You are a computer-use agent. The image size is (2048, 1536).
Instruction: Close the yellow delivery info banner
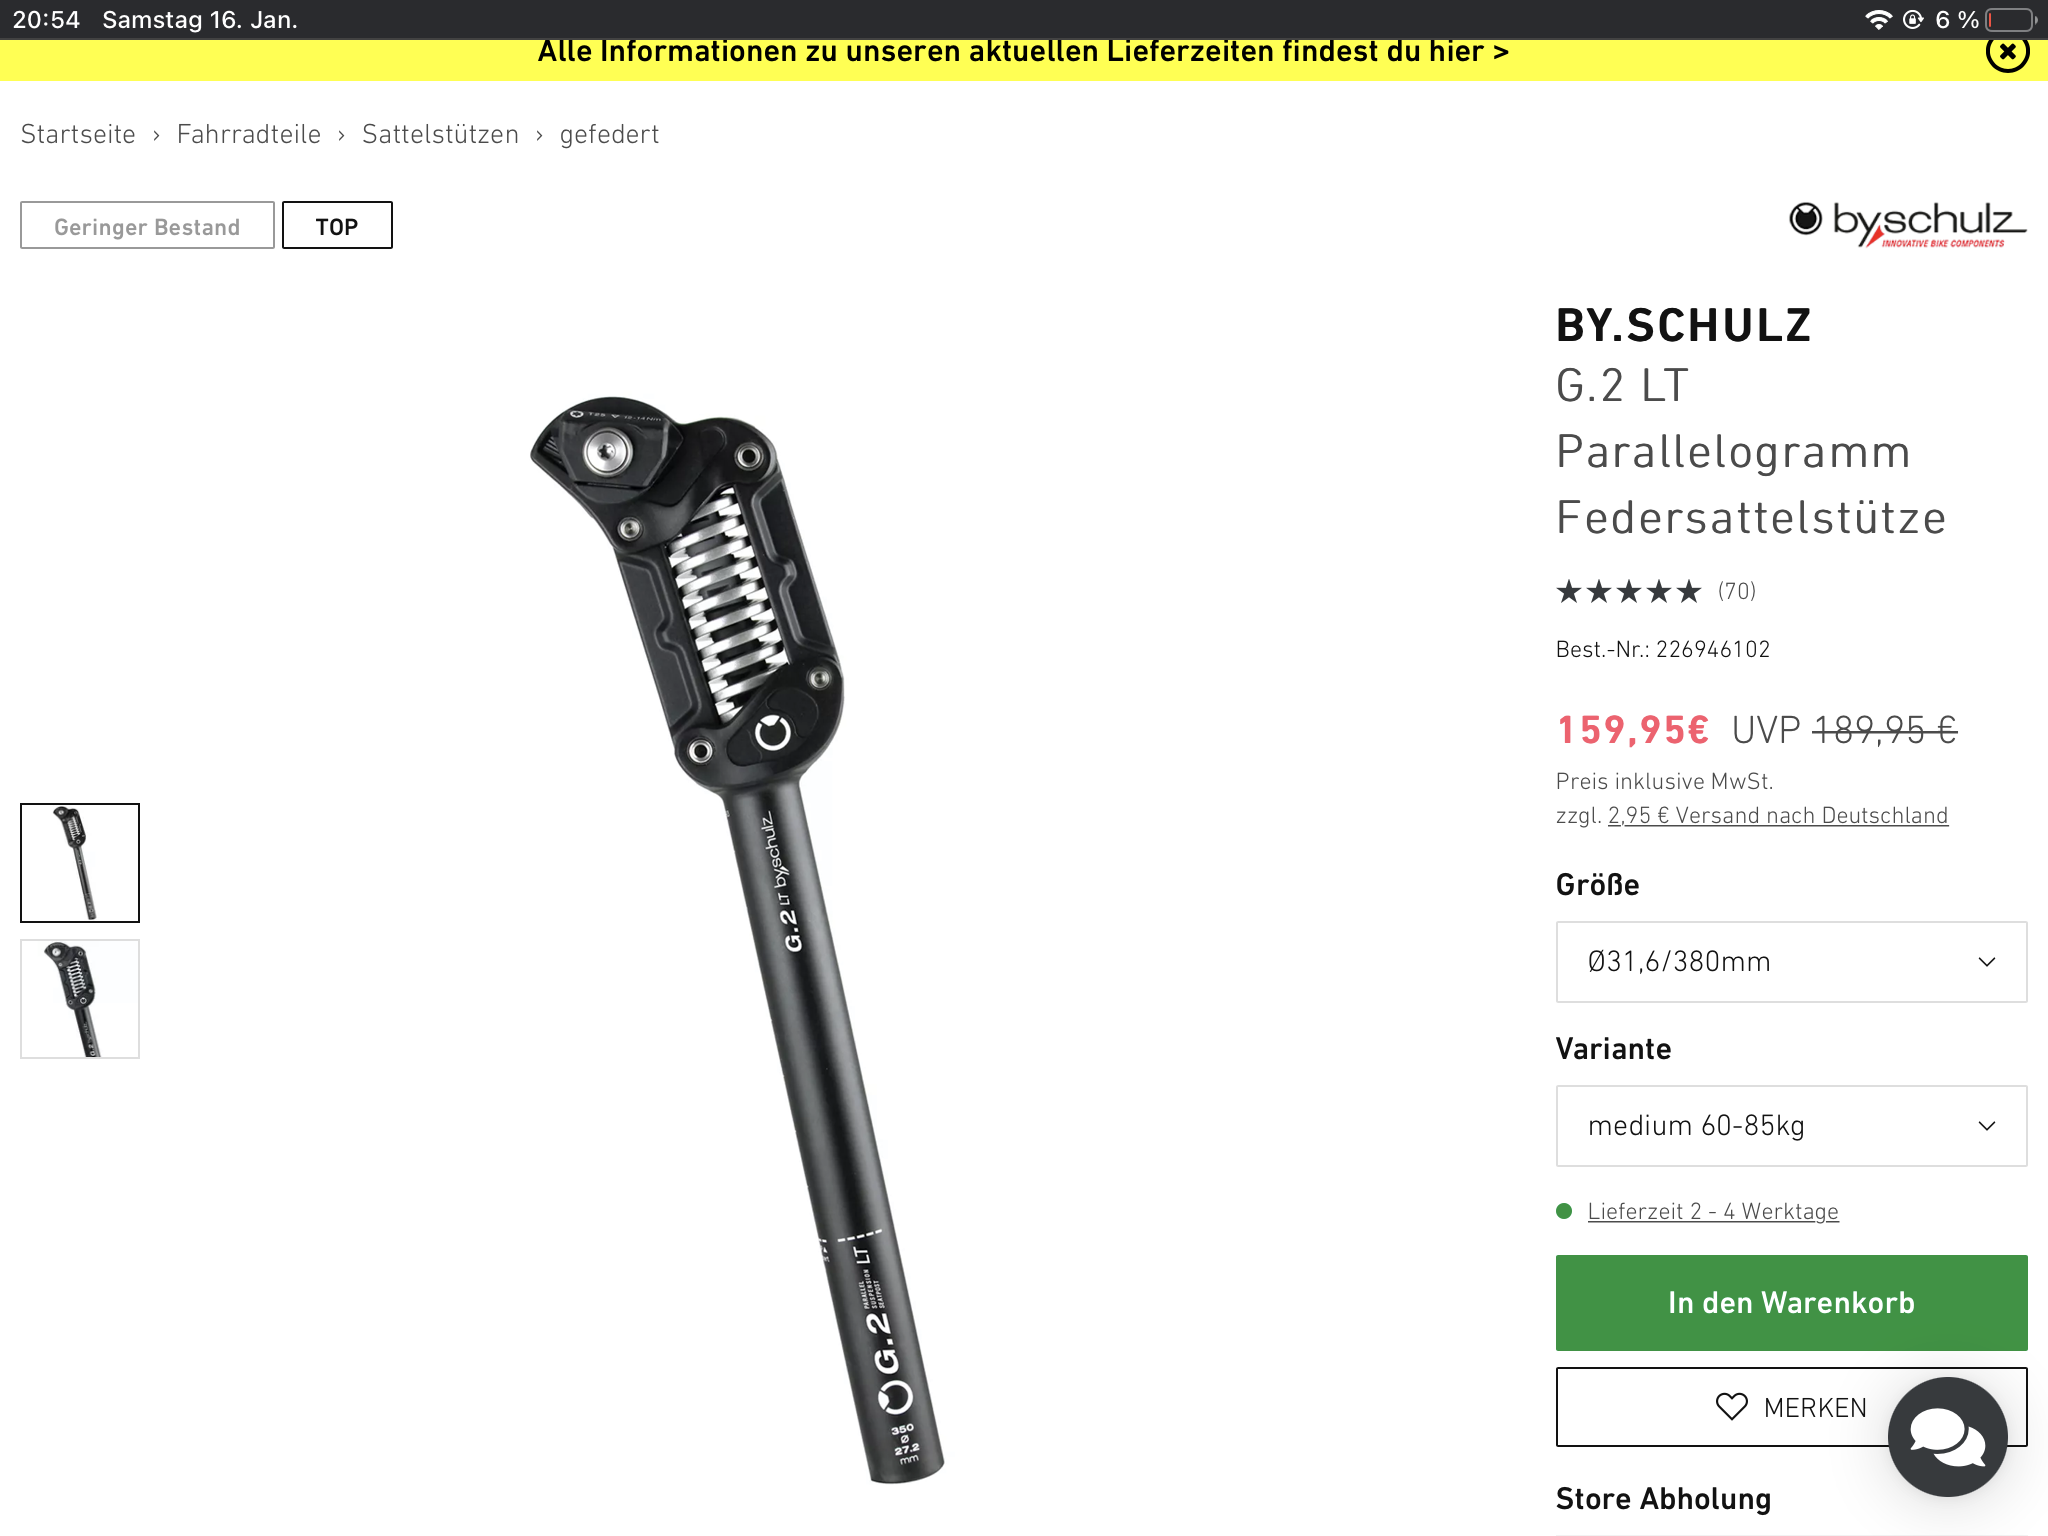click(2007, 53)
